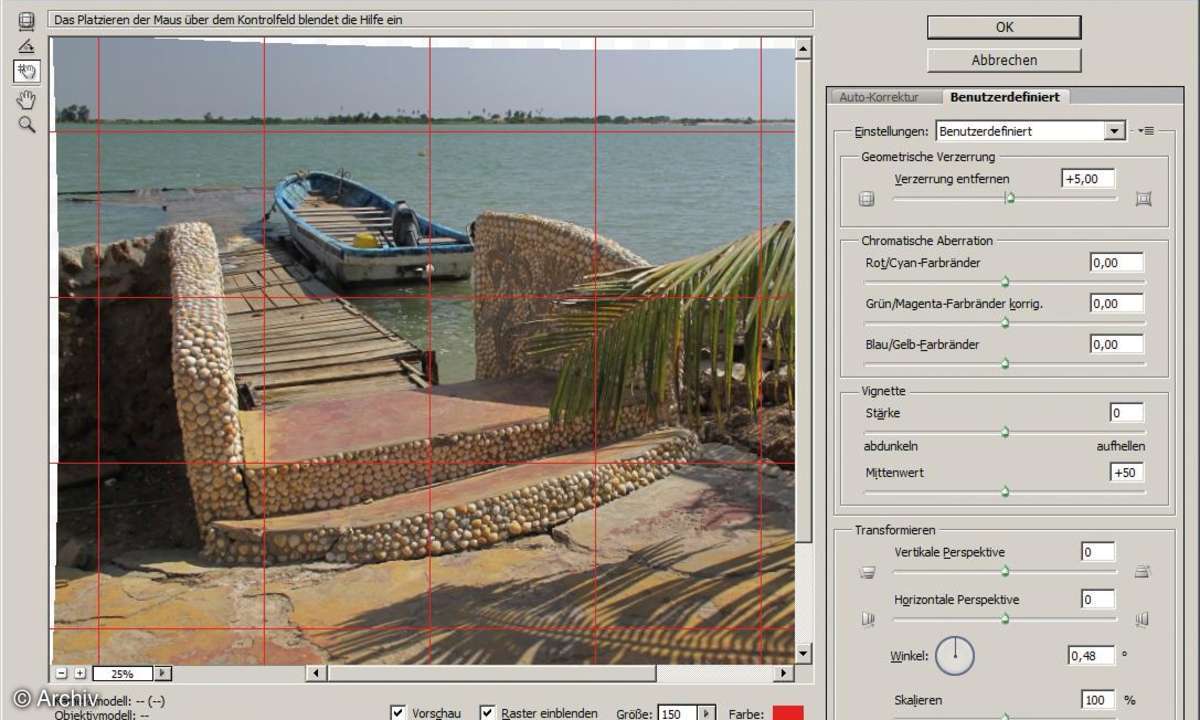Click the help text about 'Platzieren der Maus'
The height and width of the screenshot is (720, 1200).
pos(230,19)
